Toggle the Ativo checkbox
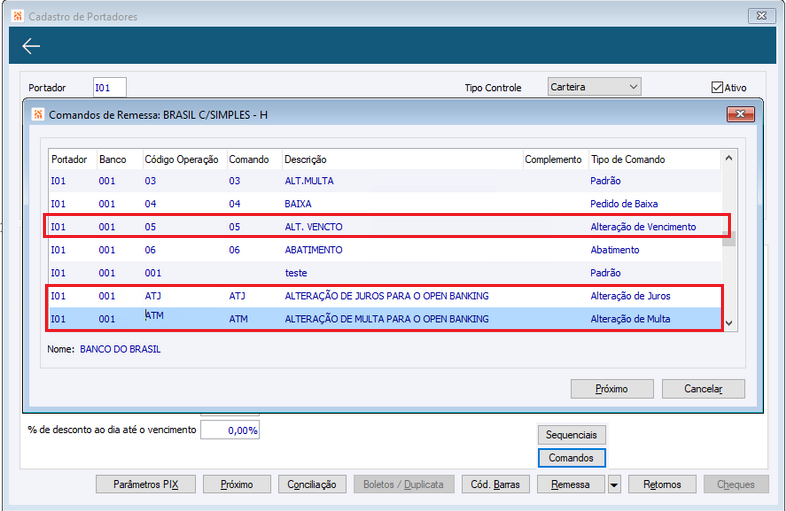 (717, 87)
